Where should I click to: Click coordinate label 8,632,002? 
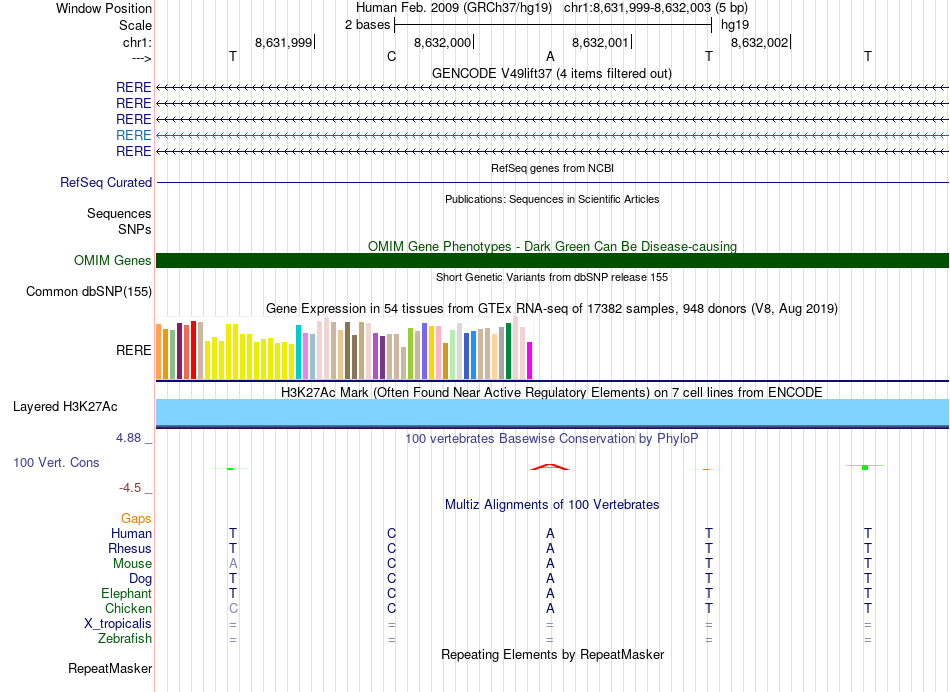pos(760,42)
